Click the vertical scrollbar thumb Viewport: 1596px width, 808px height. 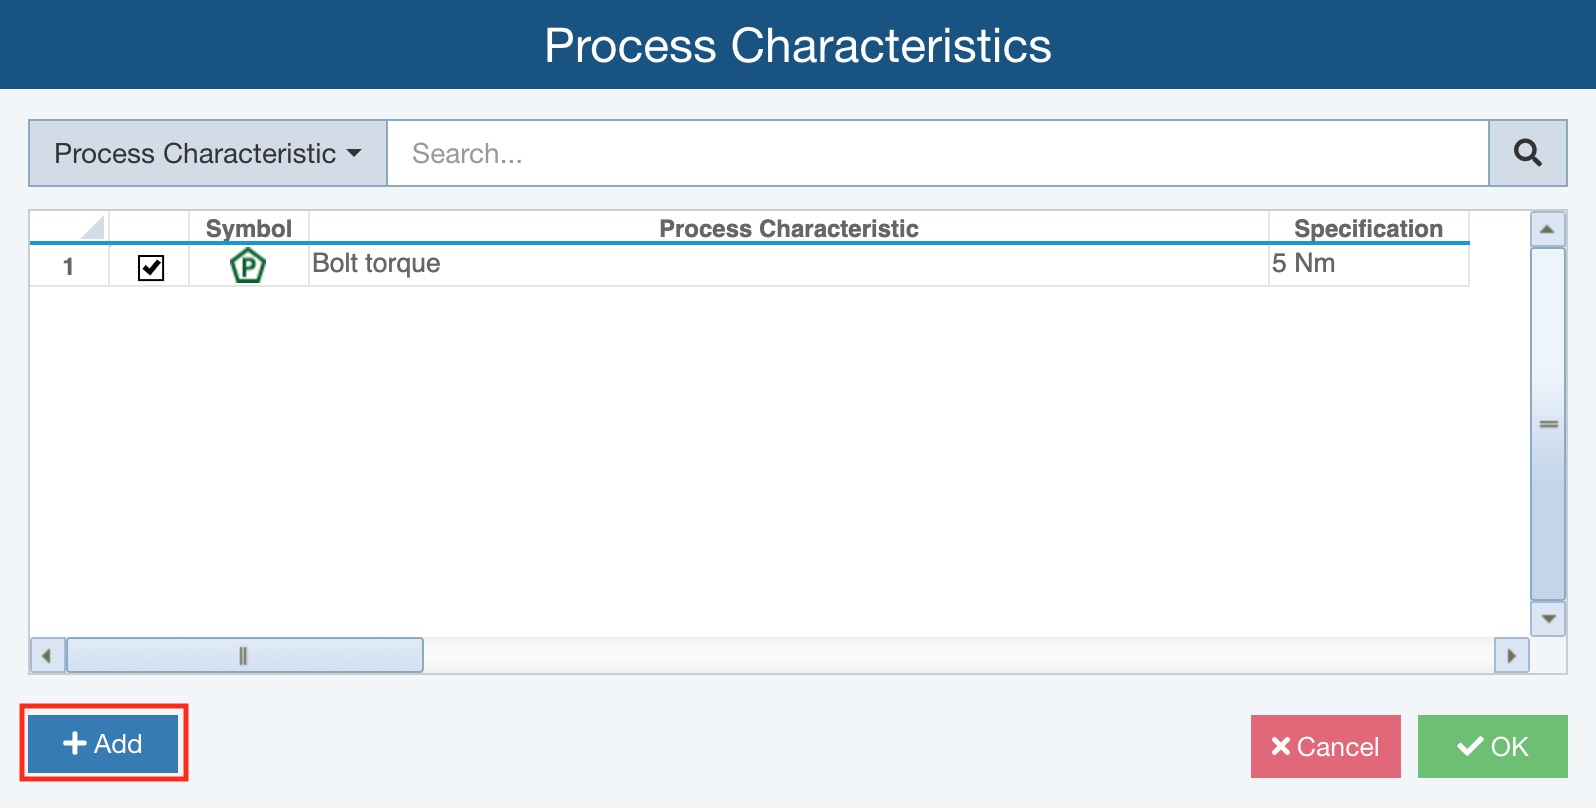point(1547,424)
